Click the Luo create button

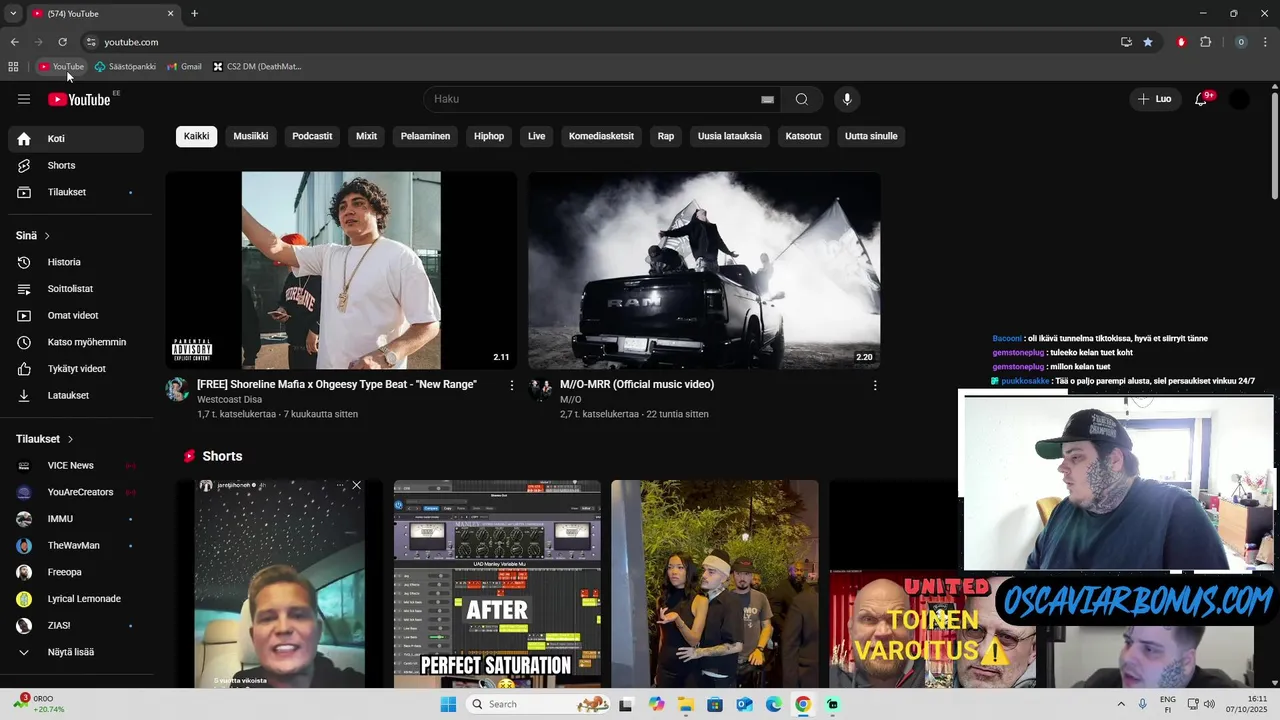tap(1154, 99)
